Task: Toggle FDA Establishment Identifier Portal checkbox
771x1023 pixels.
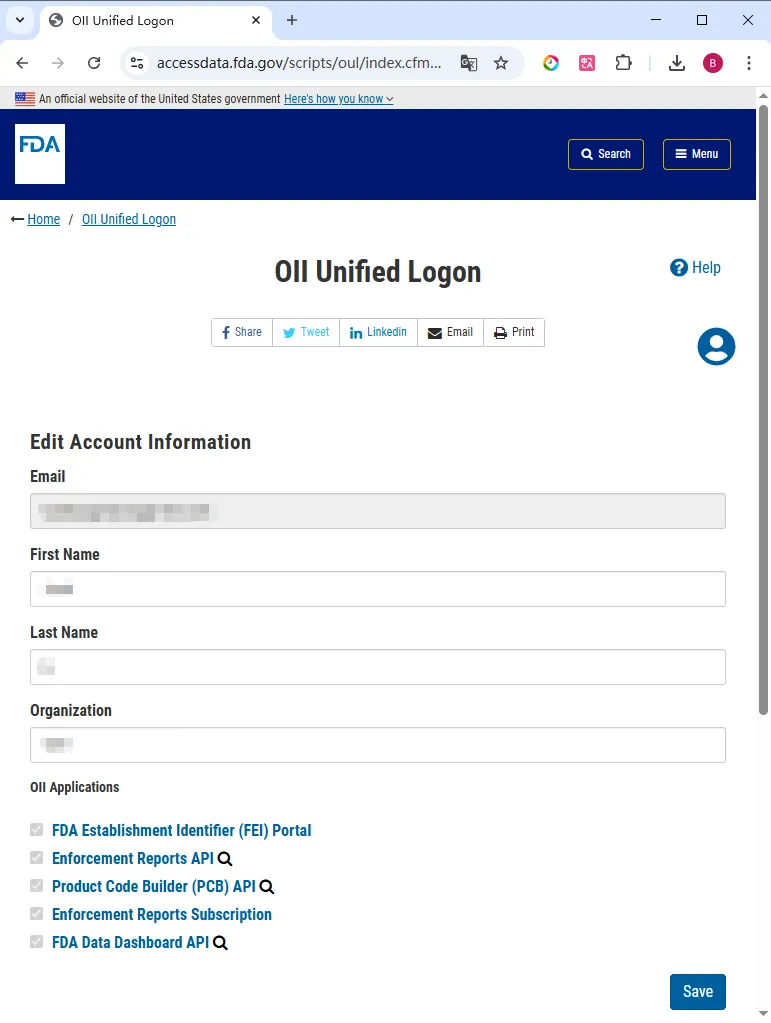Action: 37,830
